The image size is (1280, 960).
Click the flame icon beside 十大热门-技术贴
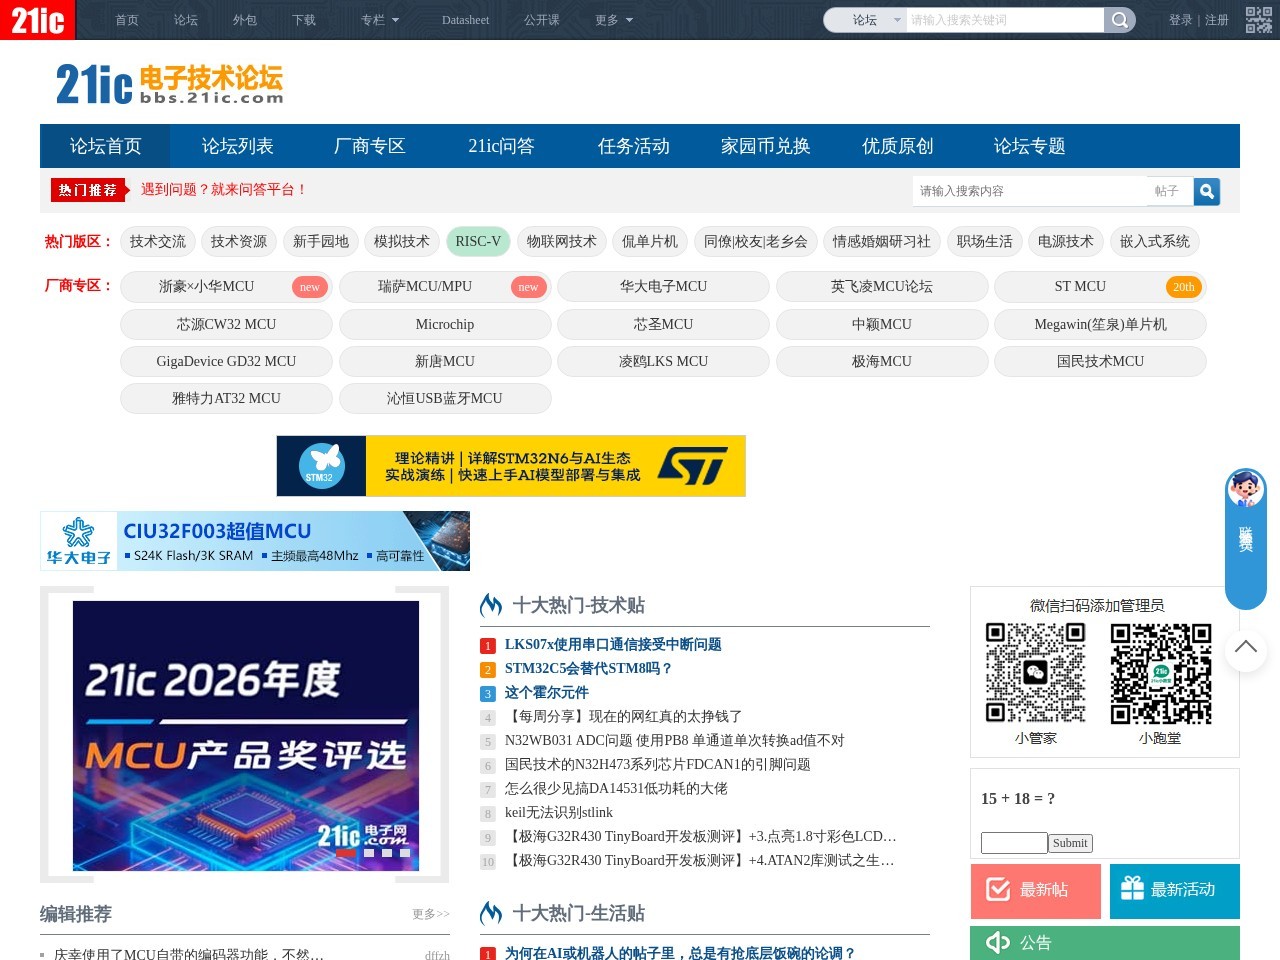(491, 605)
